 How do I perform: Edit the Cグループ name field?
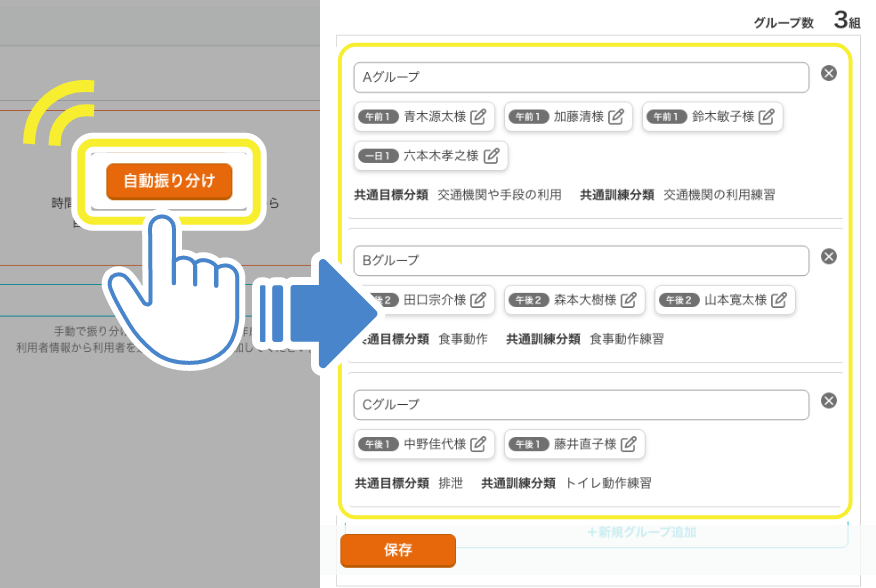[581, 405]
